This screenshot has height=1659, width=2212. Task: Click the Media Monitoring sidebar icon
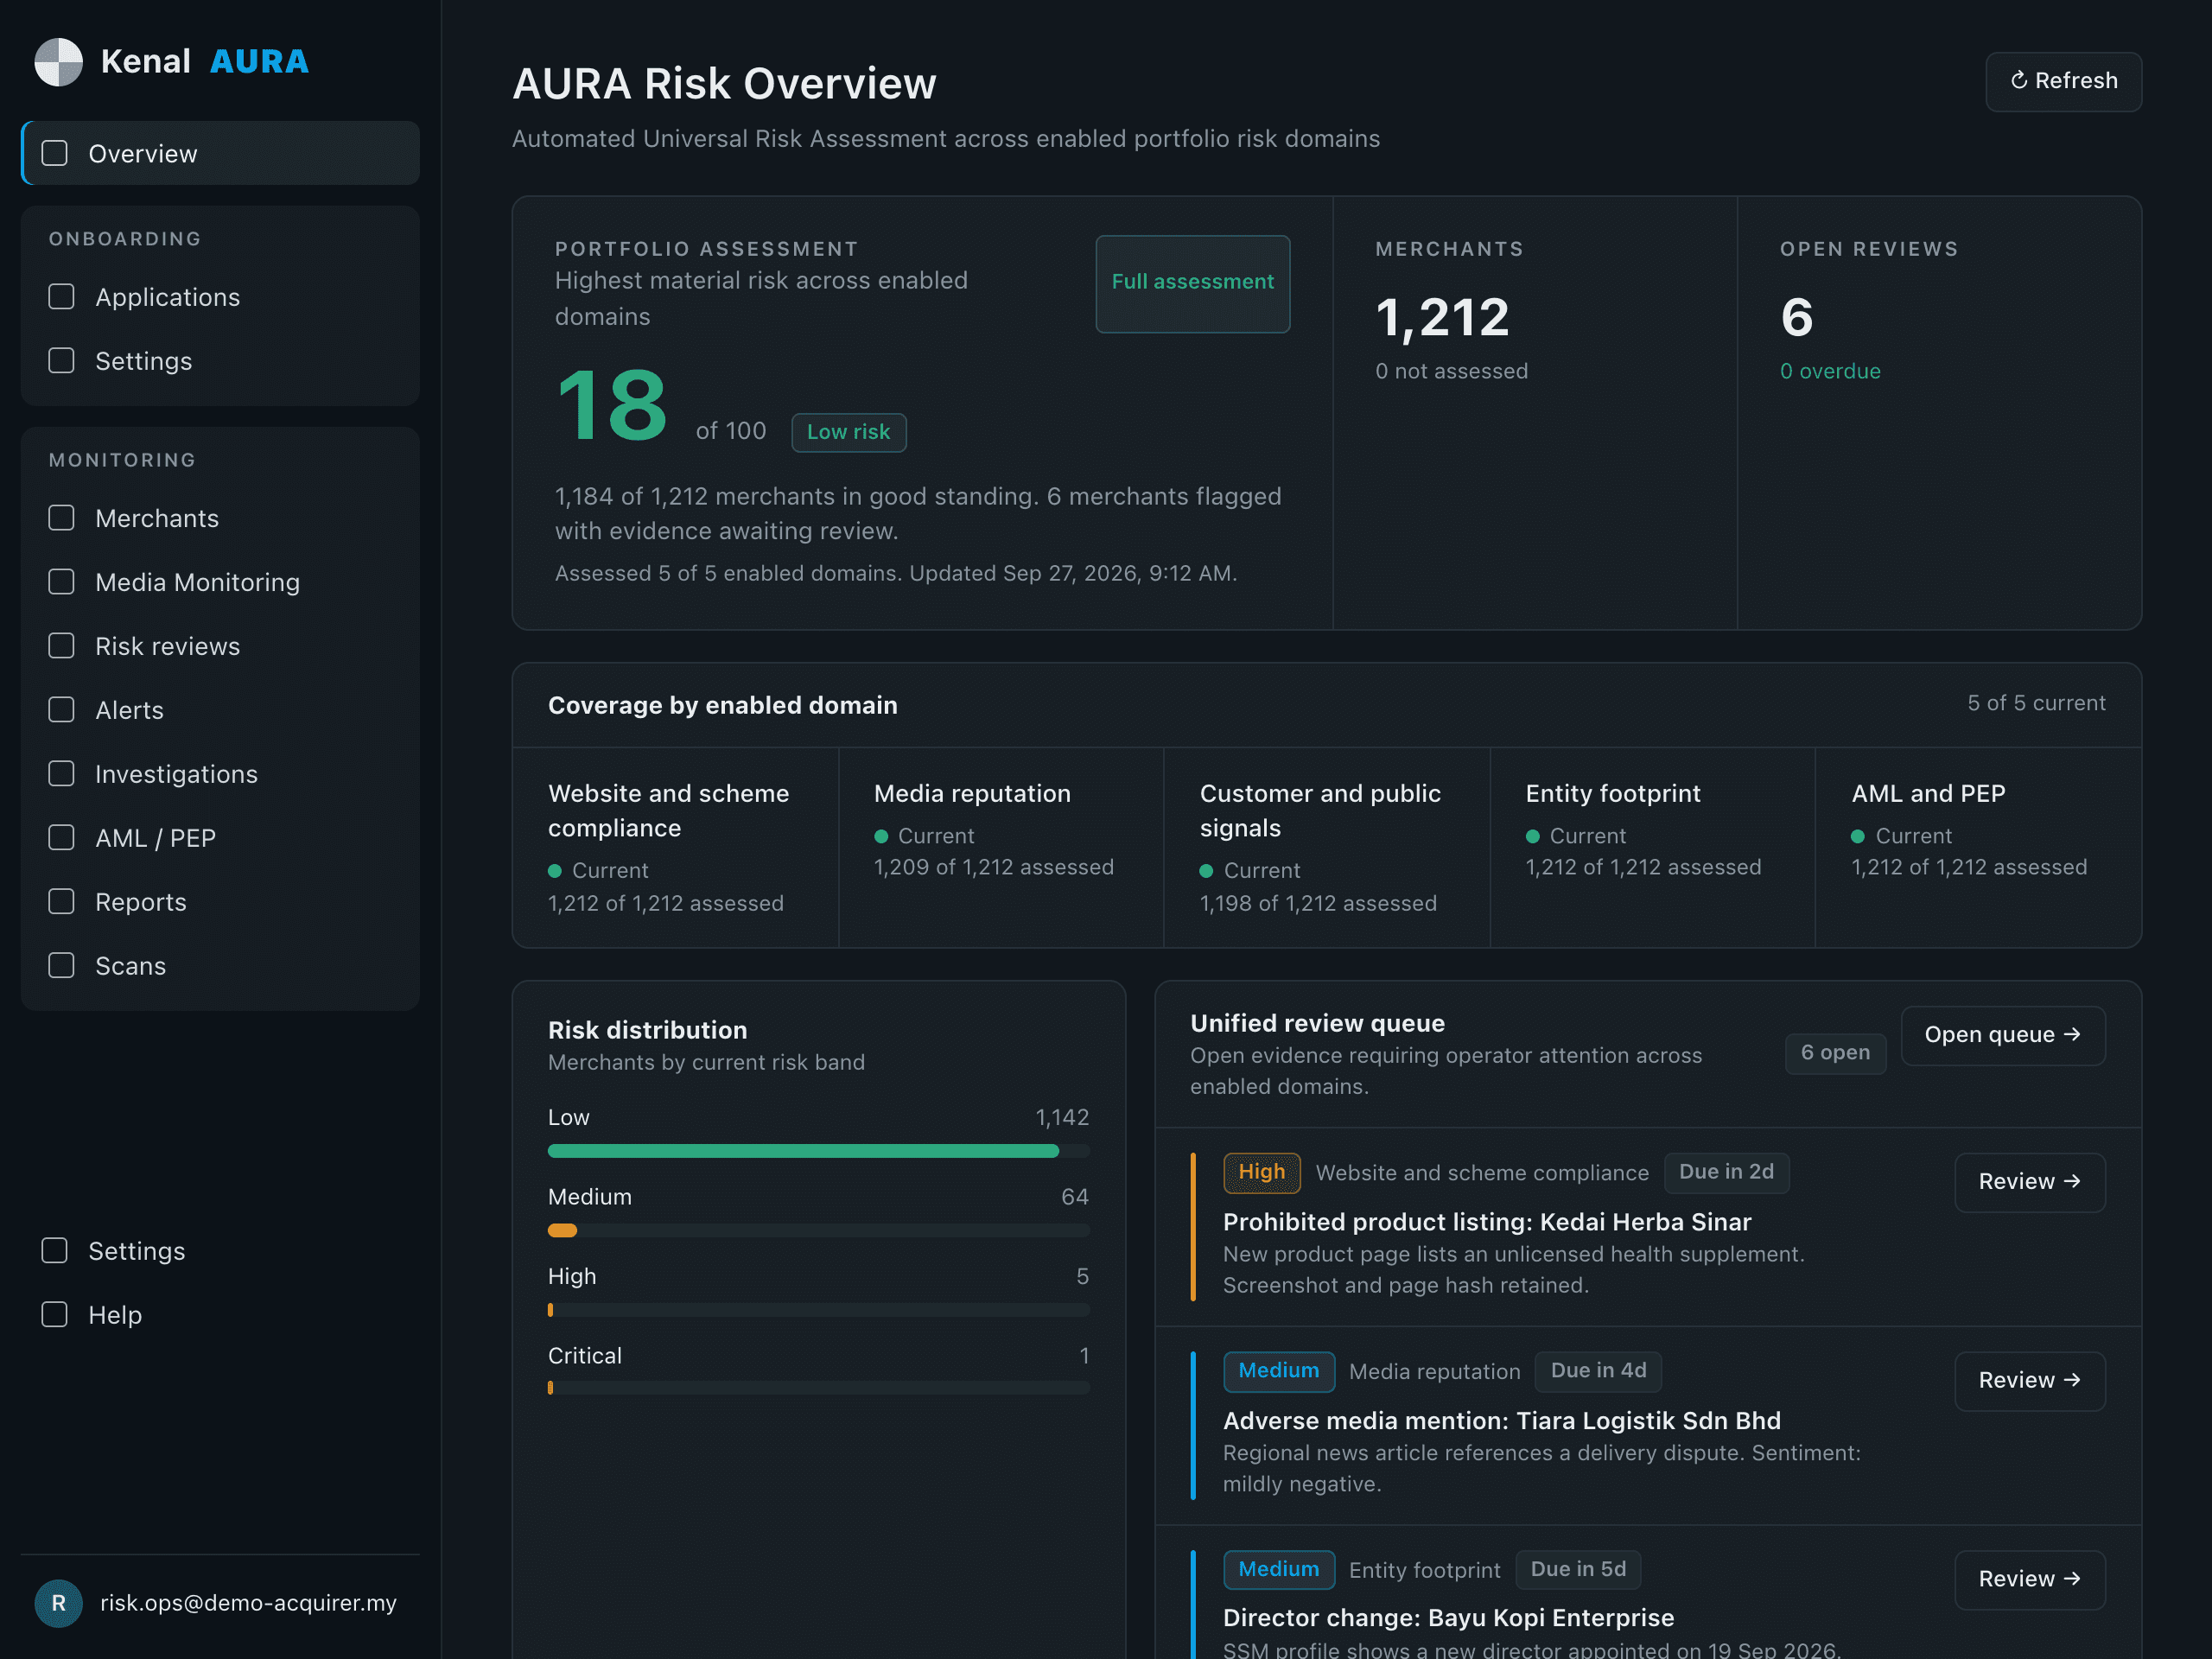point(62,582)
